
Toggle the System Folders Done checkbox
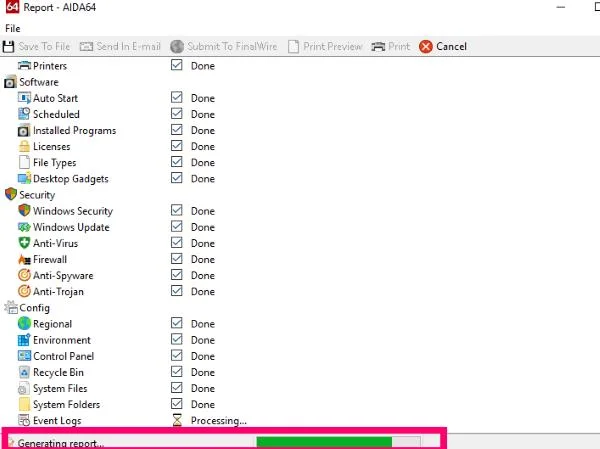click(177, 403)
